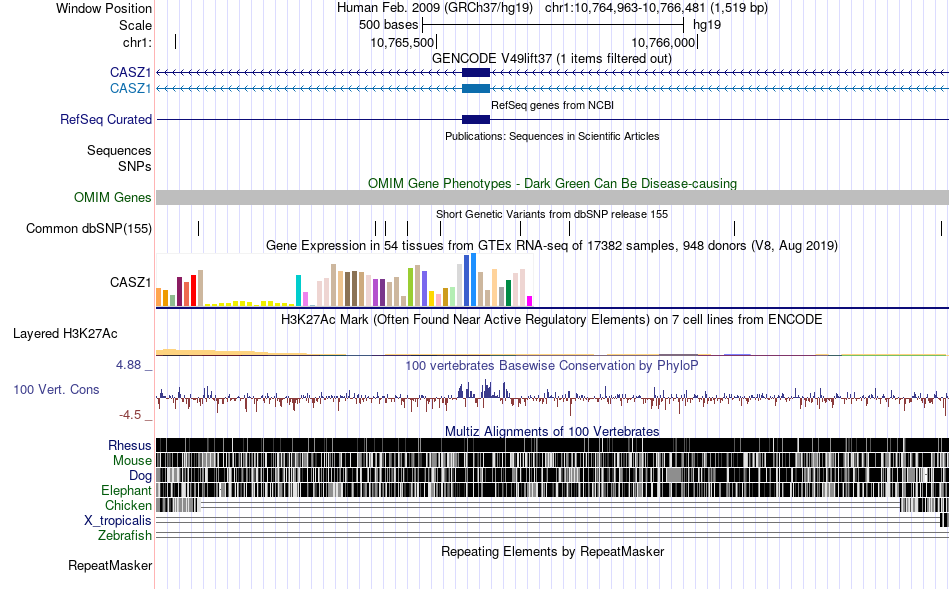The width and height of the screenshot is (950, 589).
Task: Click the cyan bar in GTEx expression chart
Action: pyautogui.click(x=298, y=291)
